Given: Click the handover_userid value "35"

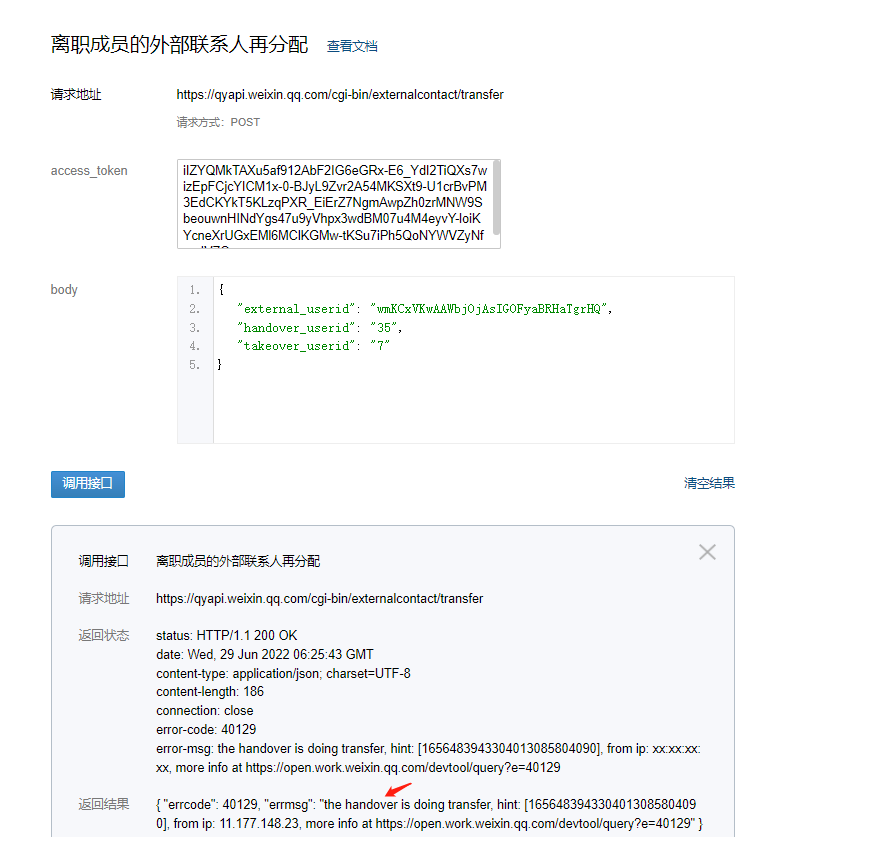Looking at the screenshot, I should click(x=384, y=328).
